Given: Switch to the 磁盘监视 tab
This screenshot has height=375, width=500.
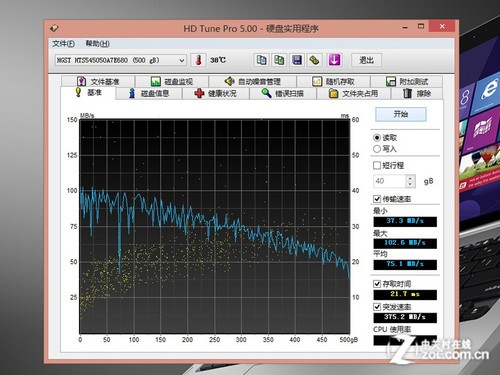Looking at the screenshot, I should [x=172, y=81].
